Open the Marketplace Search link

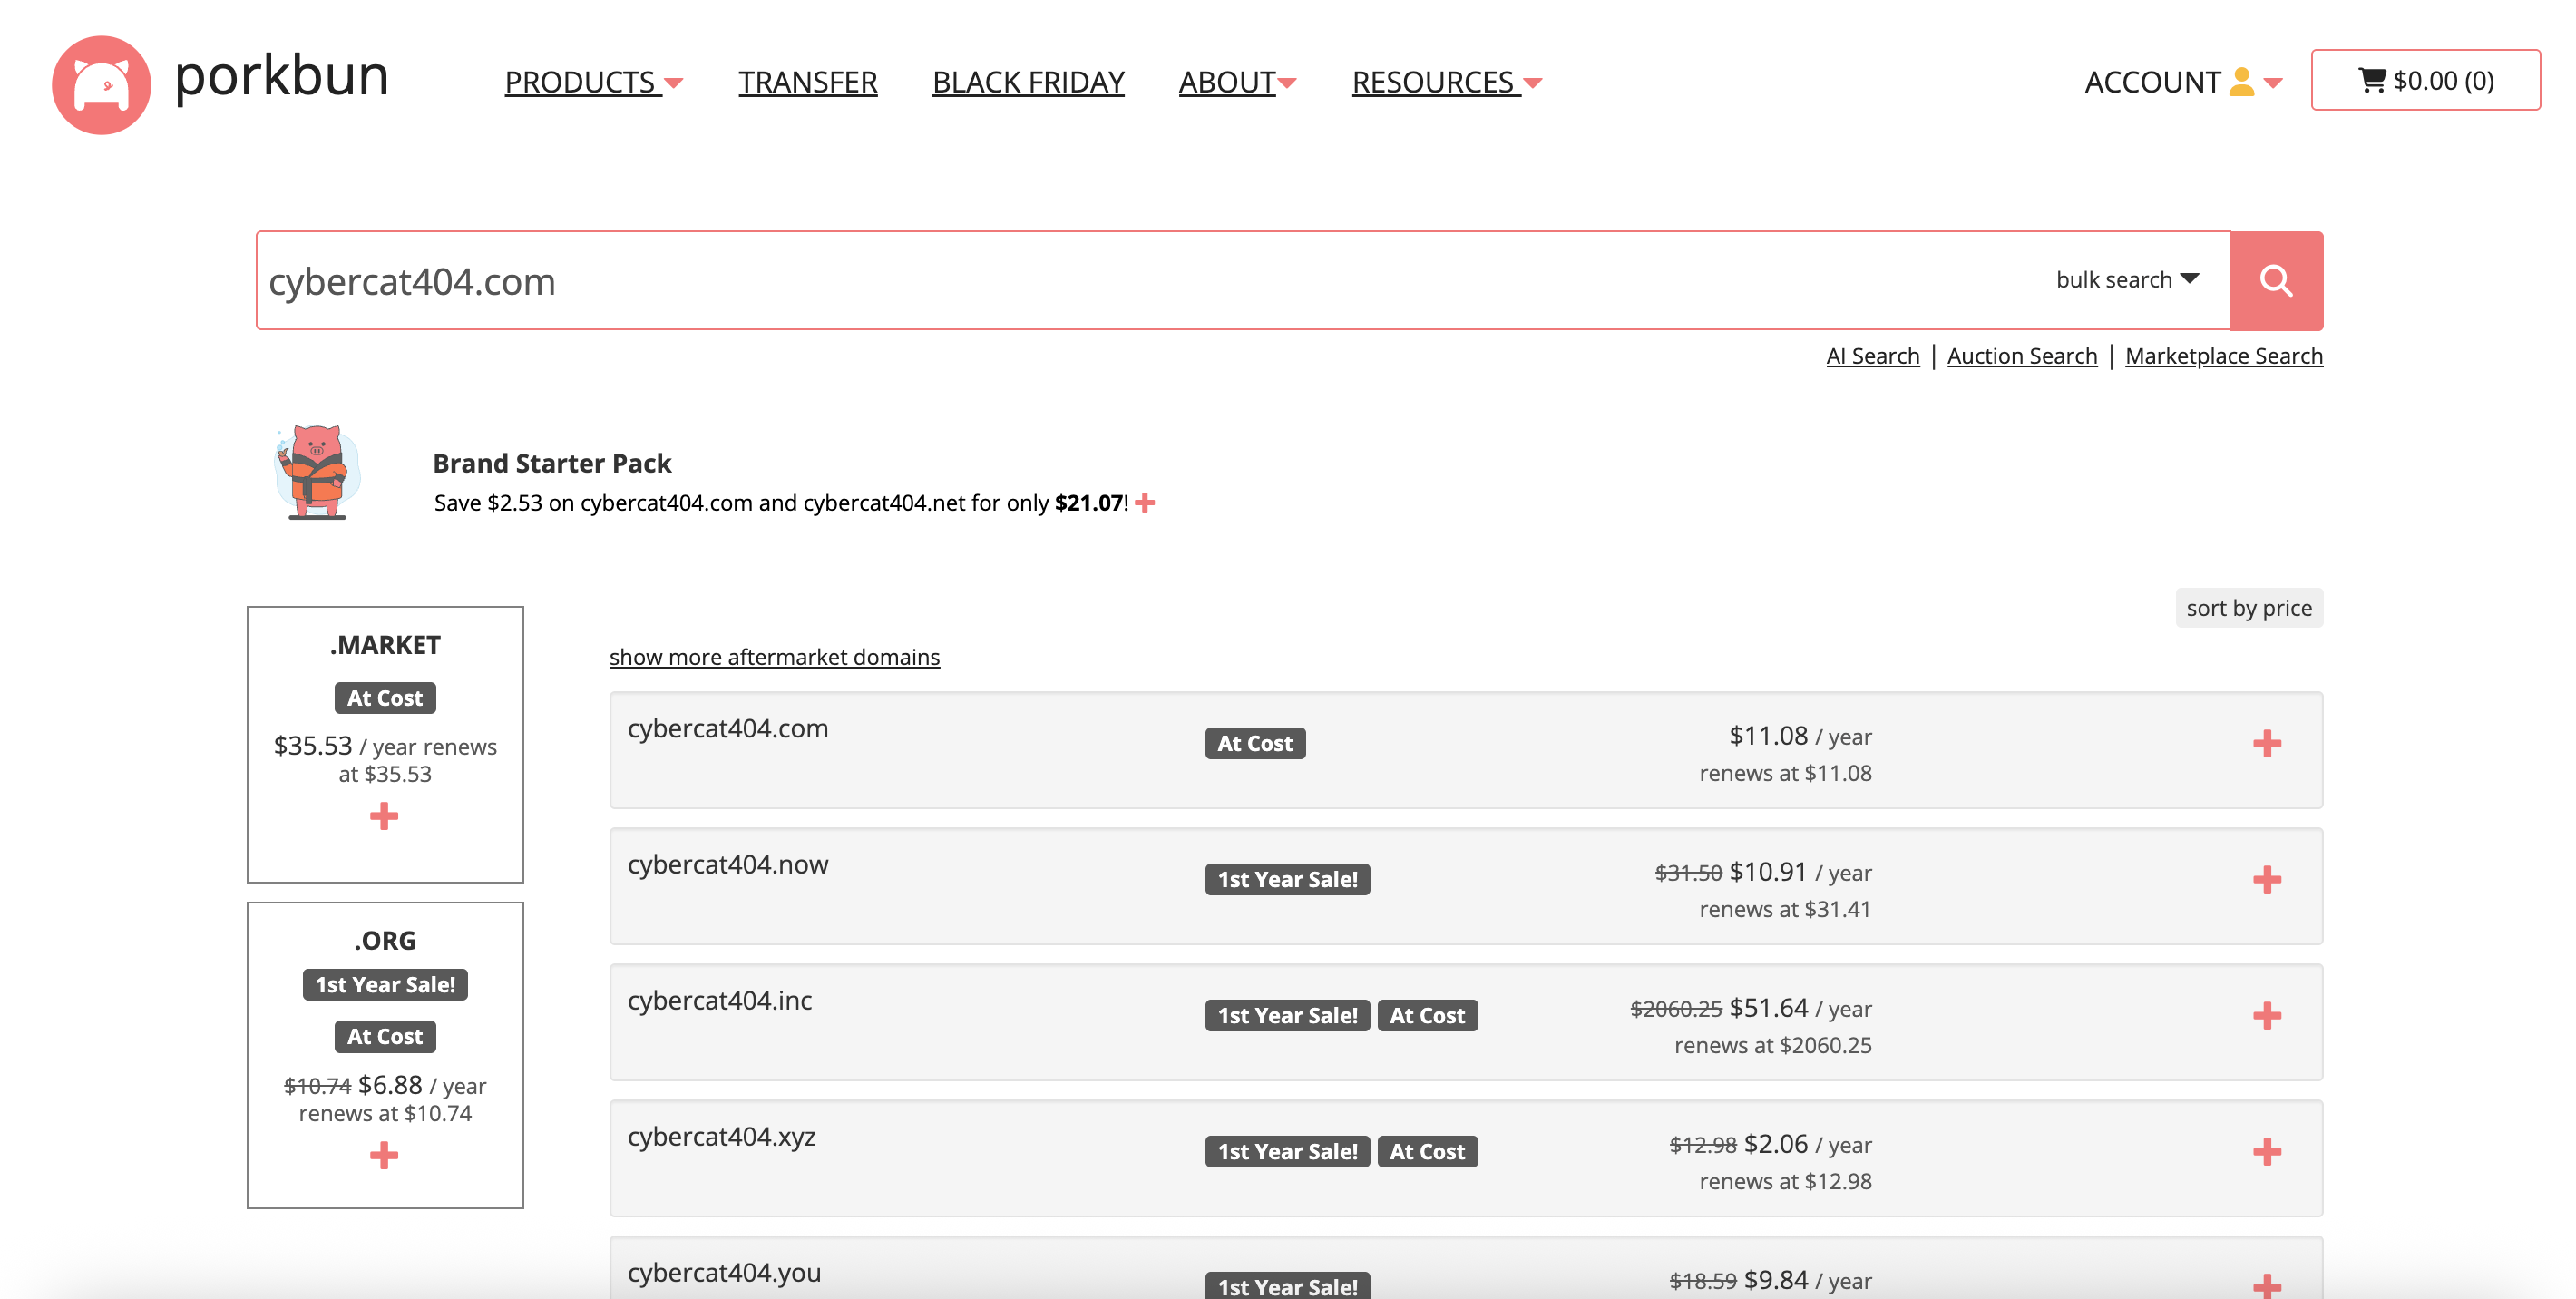2224,356
